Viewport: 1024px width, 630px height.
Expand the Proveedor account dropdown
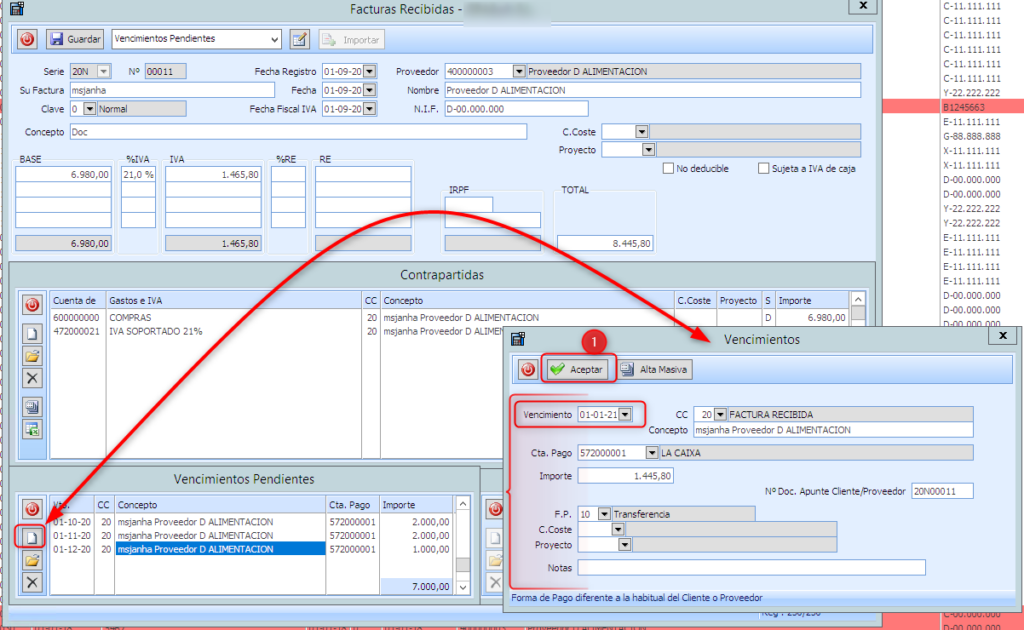coord(518,71)
